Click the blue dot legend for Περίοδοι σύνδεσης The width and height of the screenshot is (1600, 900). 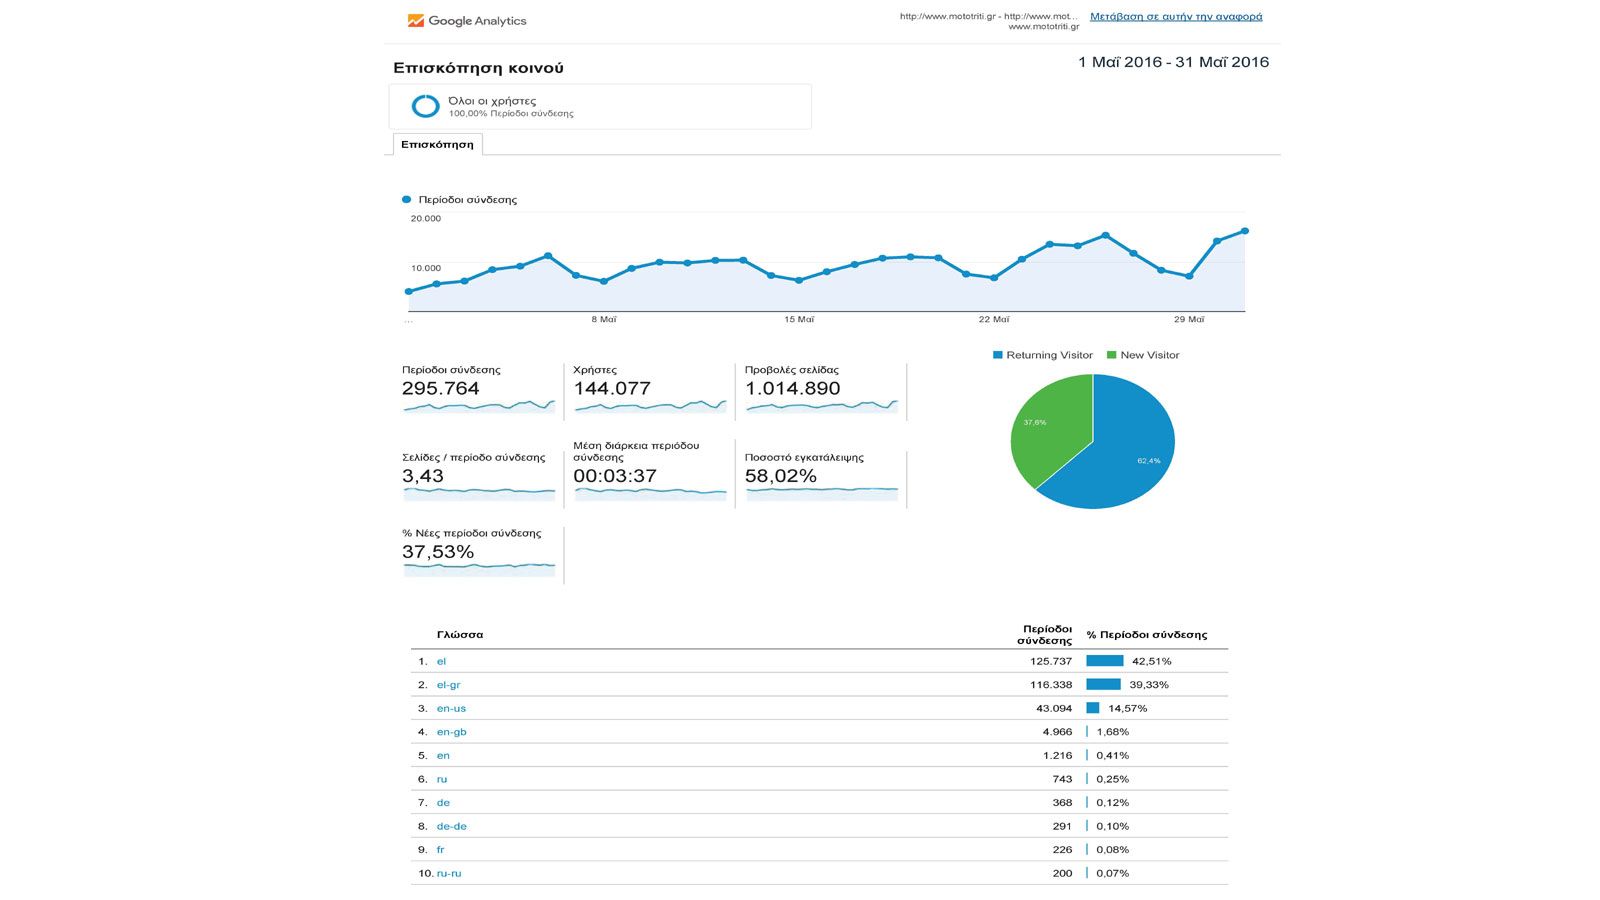407,200
